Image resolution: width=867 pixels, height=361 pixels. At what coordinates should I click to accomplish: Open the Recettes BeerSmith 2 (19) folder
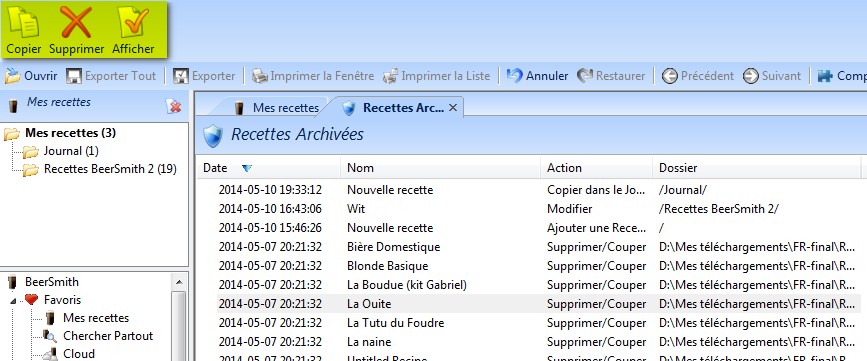coord(110,169)
